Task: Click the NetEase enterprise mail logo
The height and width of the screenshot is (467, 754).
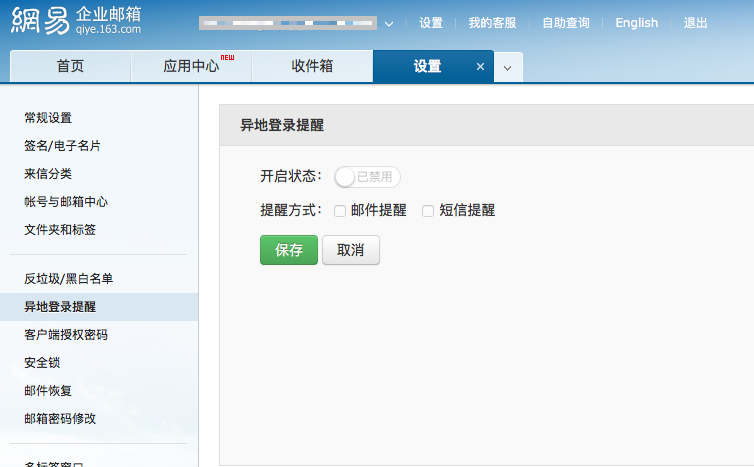Action: pos(76,22)
